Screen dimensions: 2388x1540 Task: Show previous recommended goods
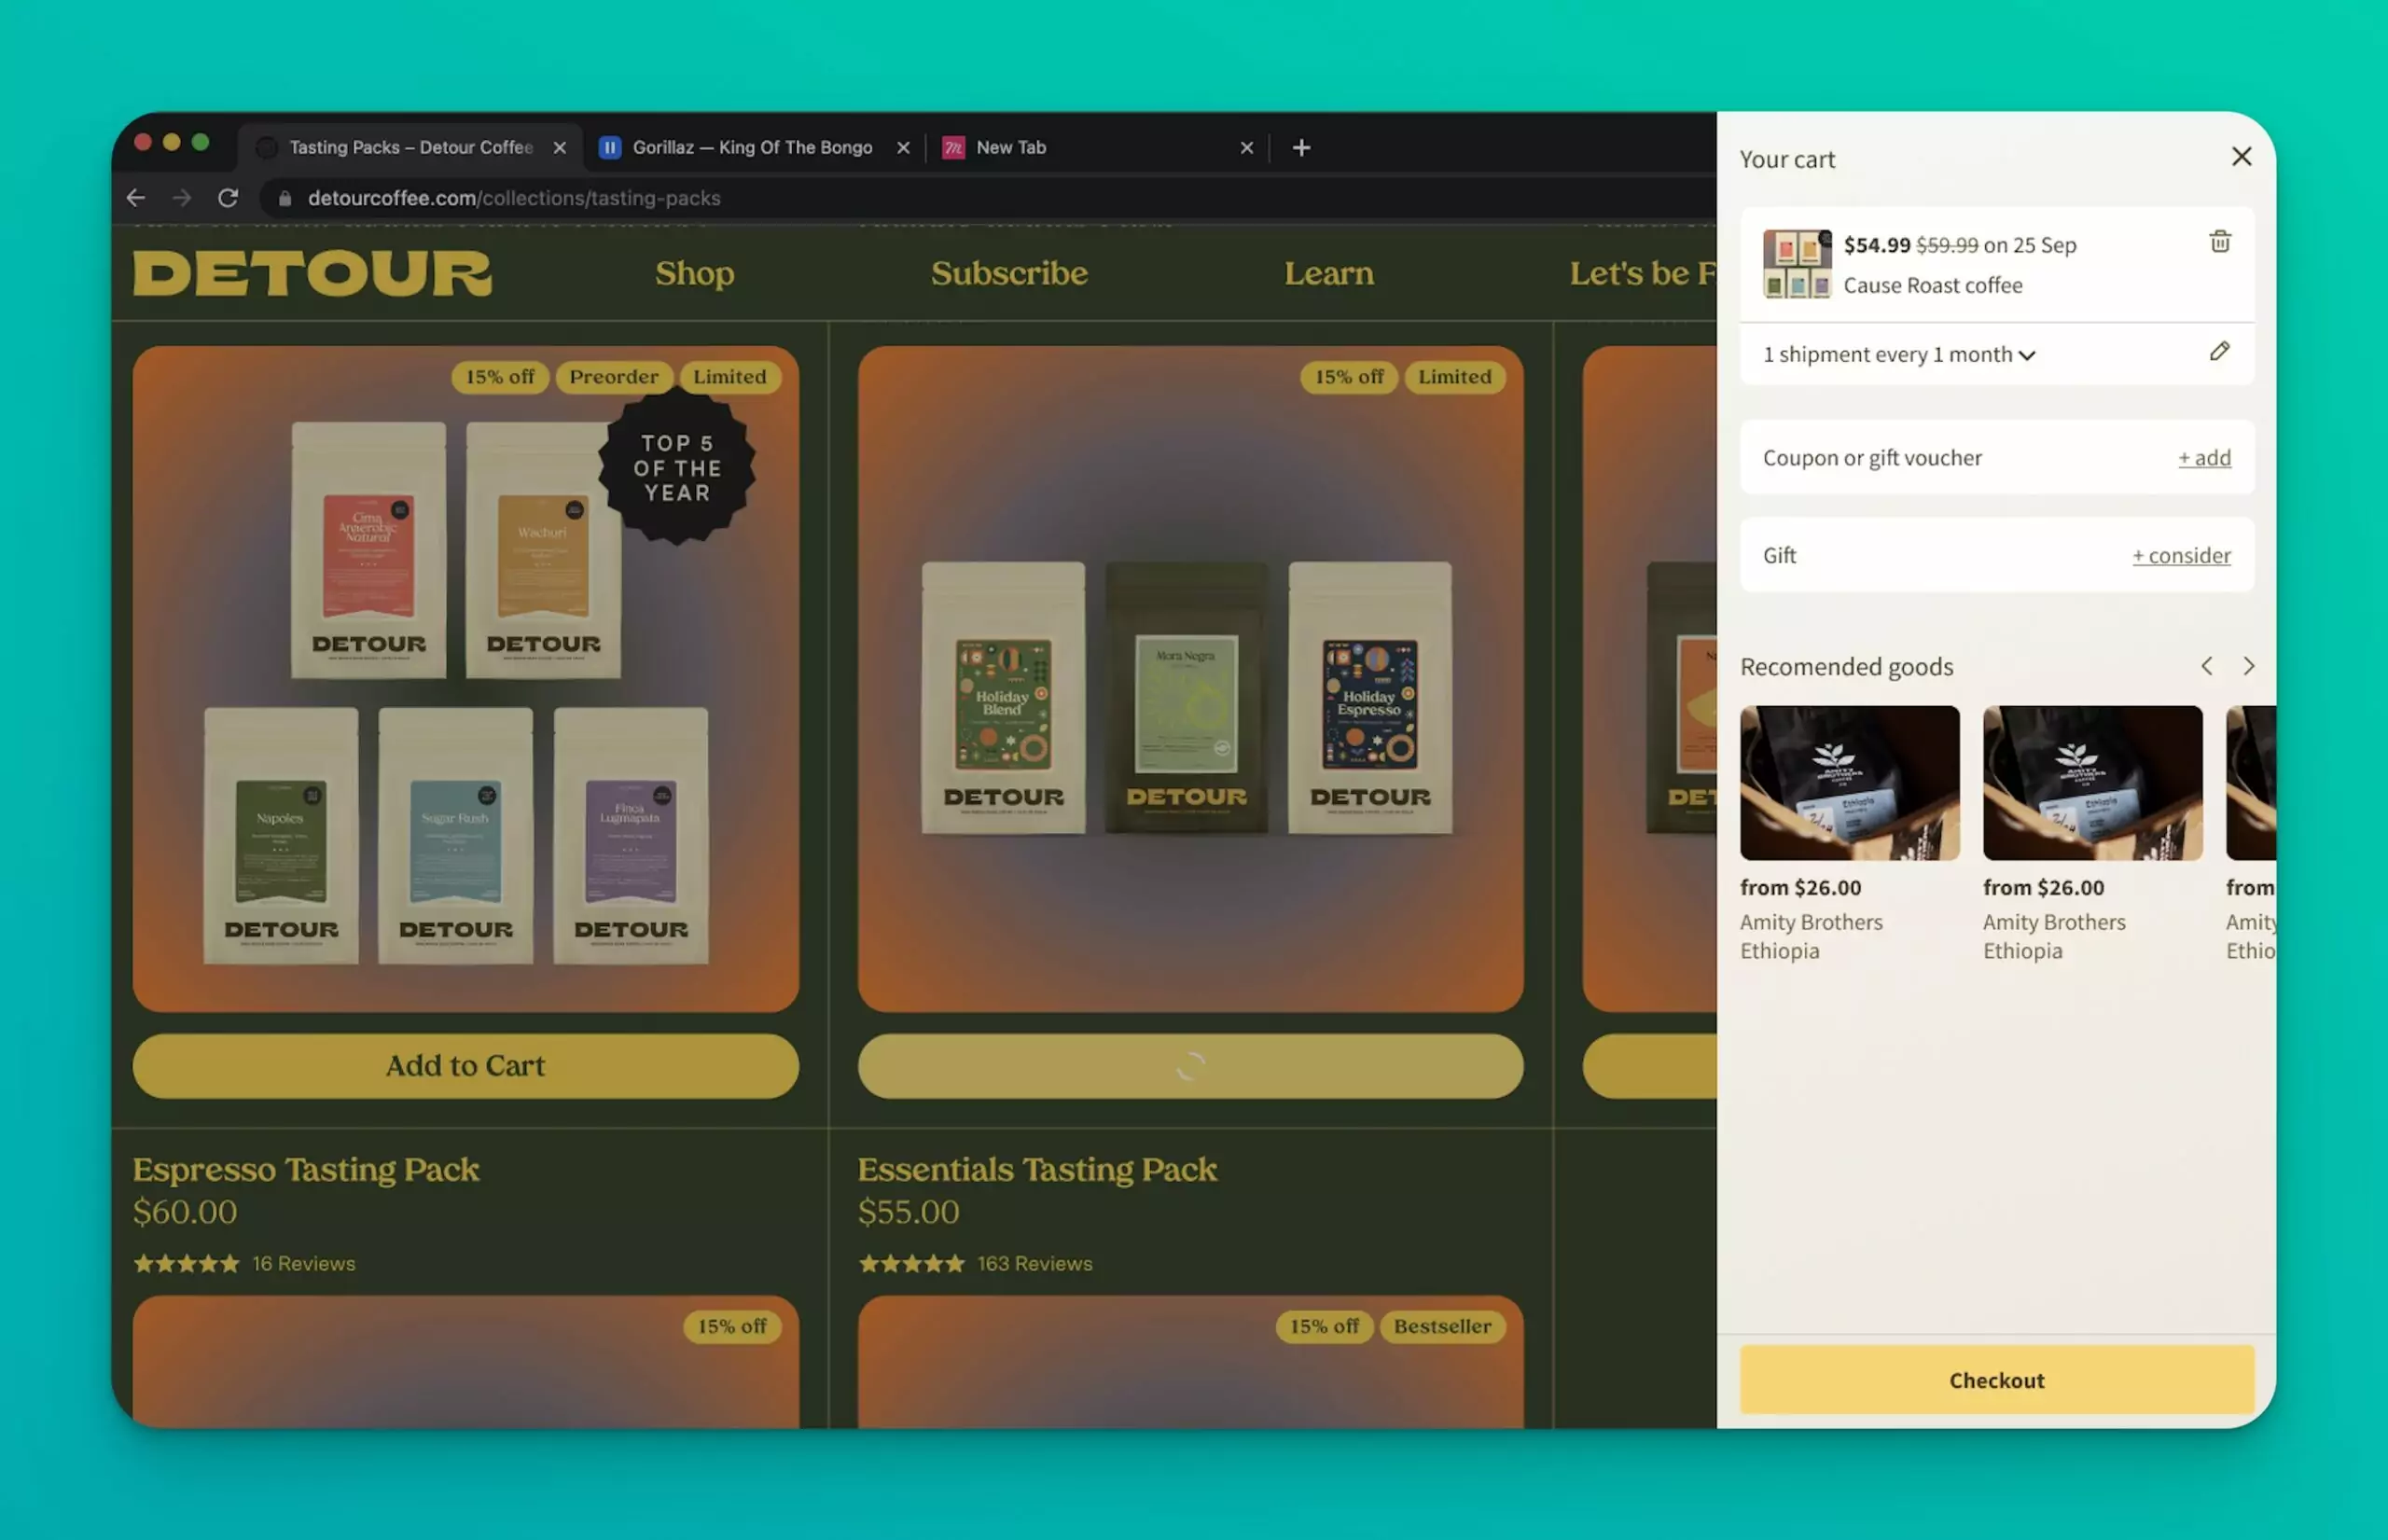click(x=2205, y=666)
